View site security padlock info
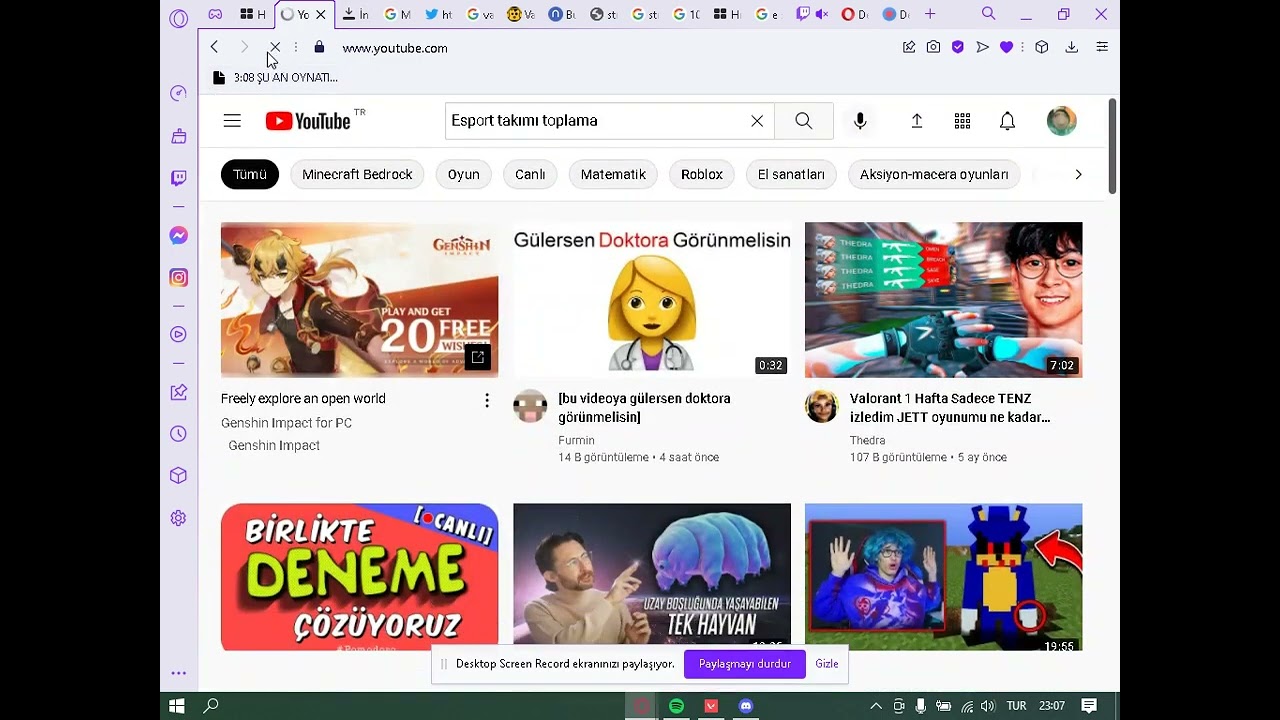Viewport: 1280px width, 720px height. (x=319, y=47)
